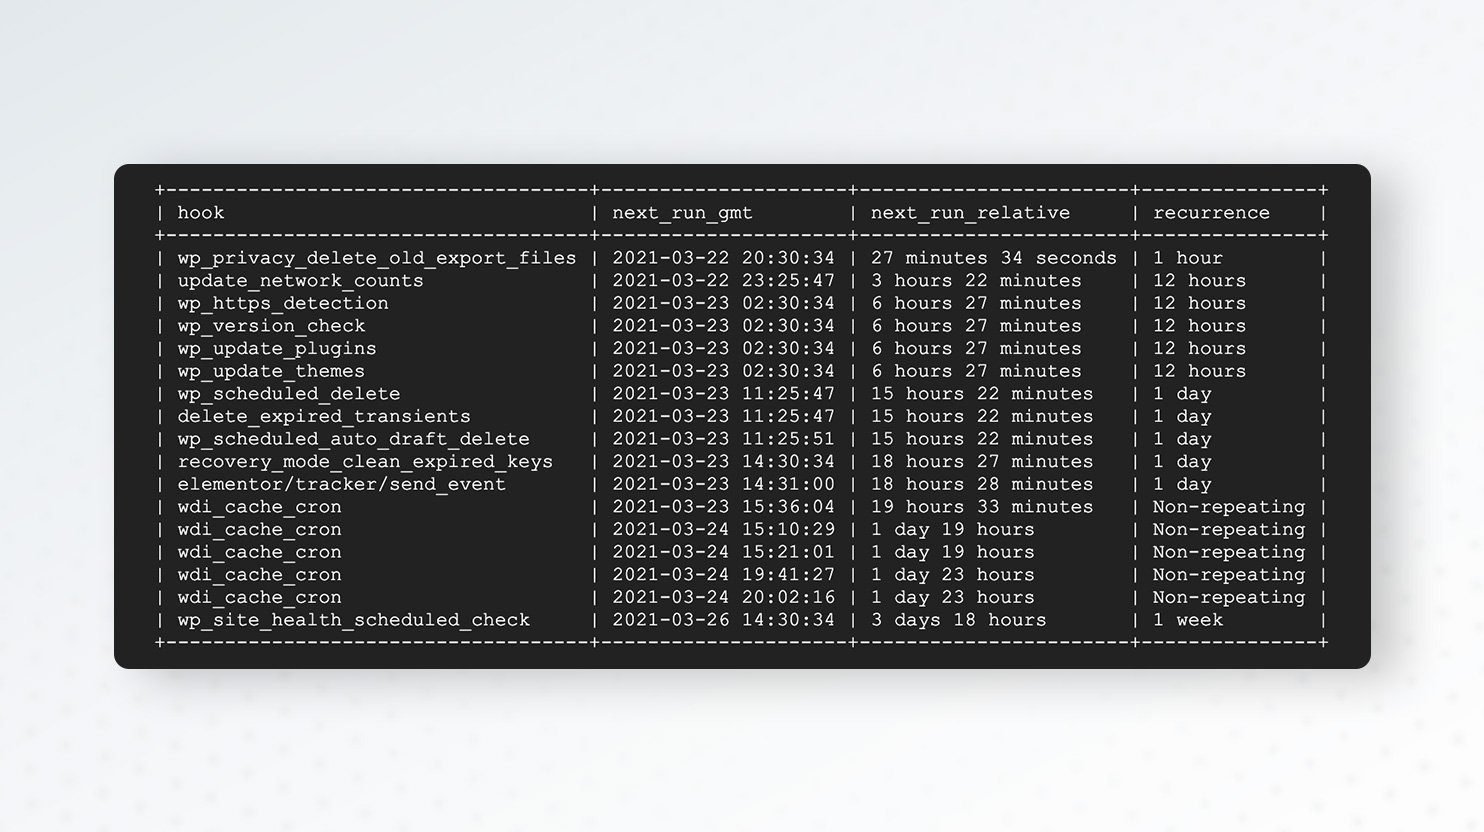This screenshot has height=832, width=1484.
Task: Click the '1 week' recurrence value
Action: click(x=1188, y=620)
